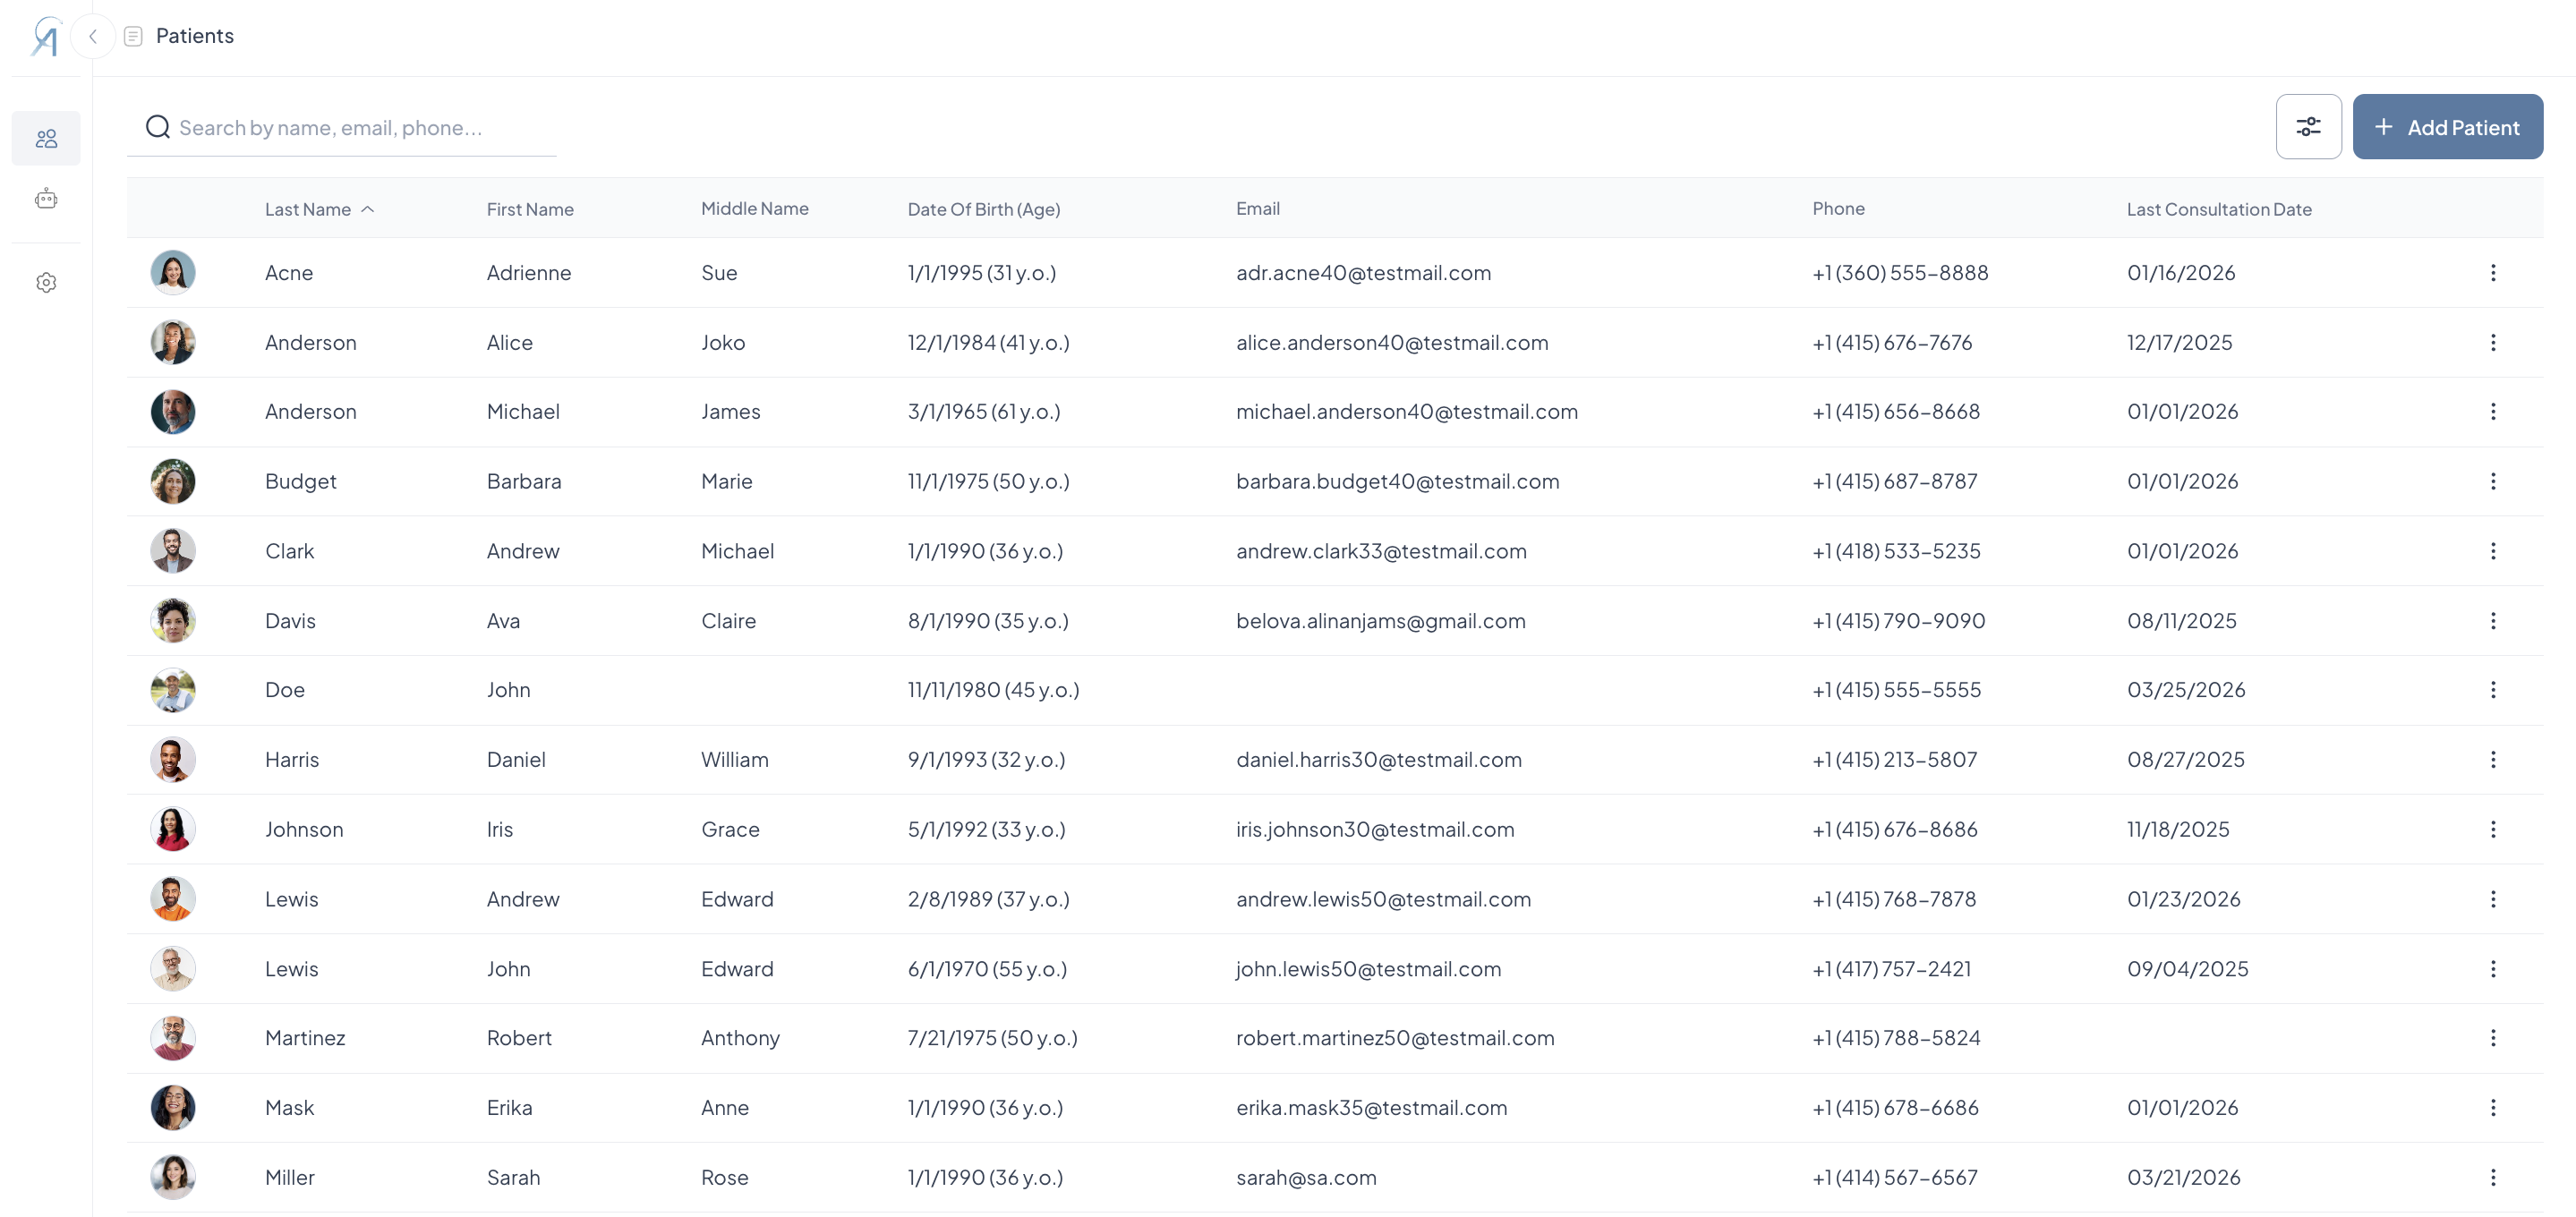This screenshot has height=1217, width=2576.
Task: Click the app logo in top-left
Action: 46,37
